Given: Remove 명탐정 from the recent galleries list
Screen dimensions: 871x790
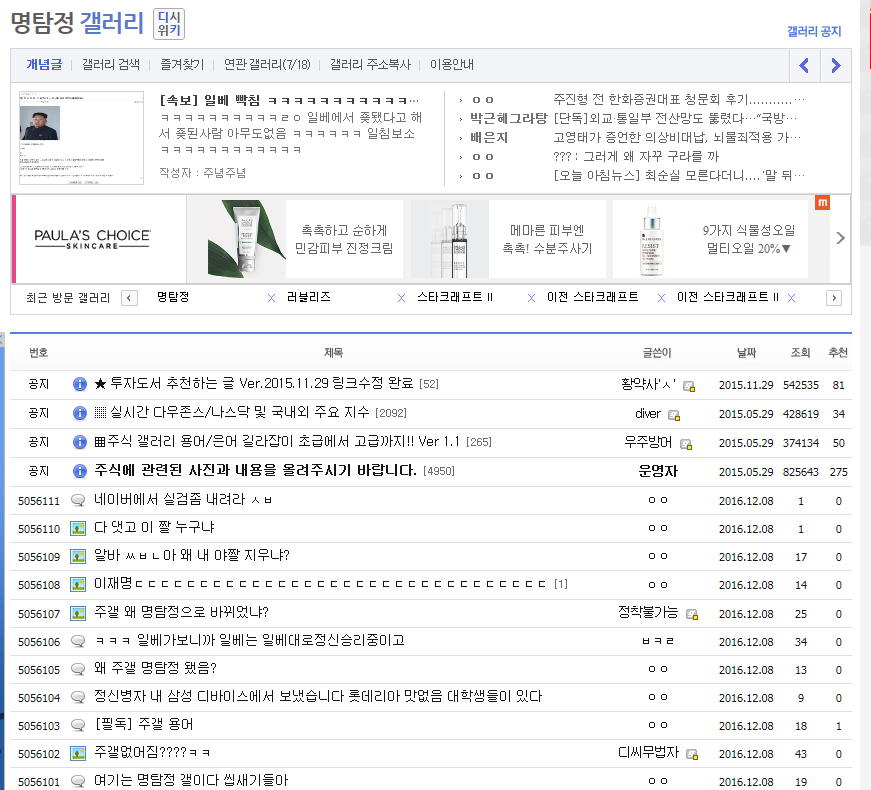Looking at the screenshot, I should pyautogui.click(x=271, y=298).
